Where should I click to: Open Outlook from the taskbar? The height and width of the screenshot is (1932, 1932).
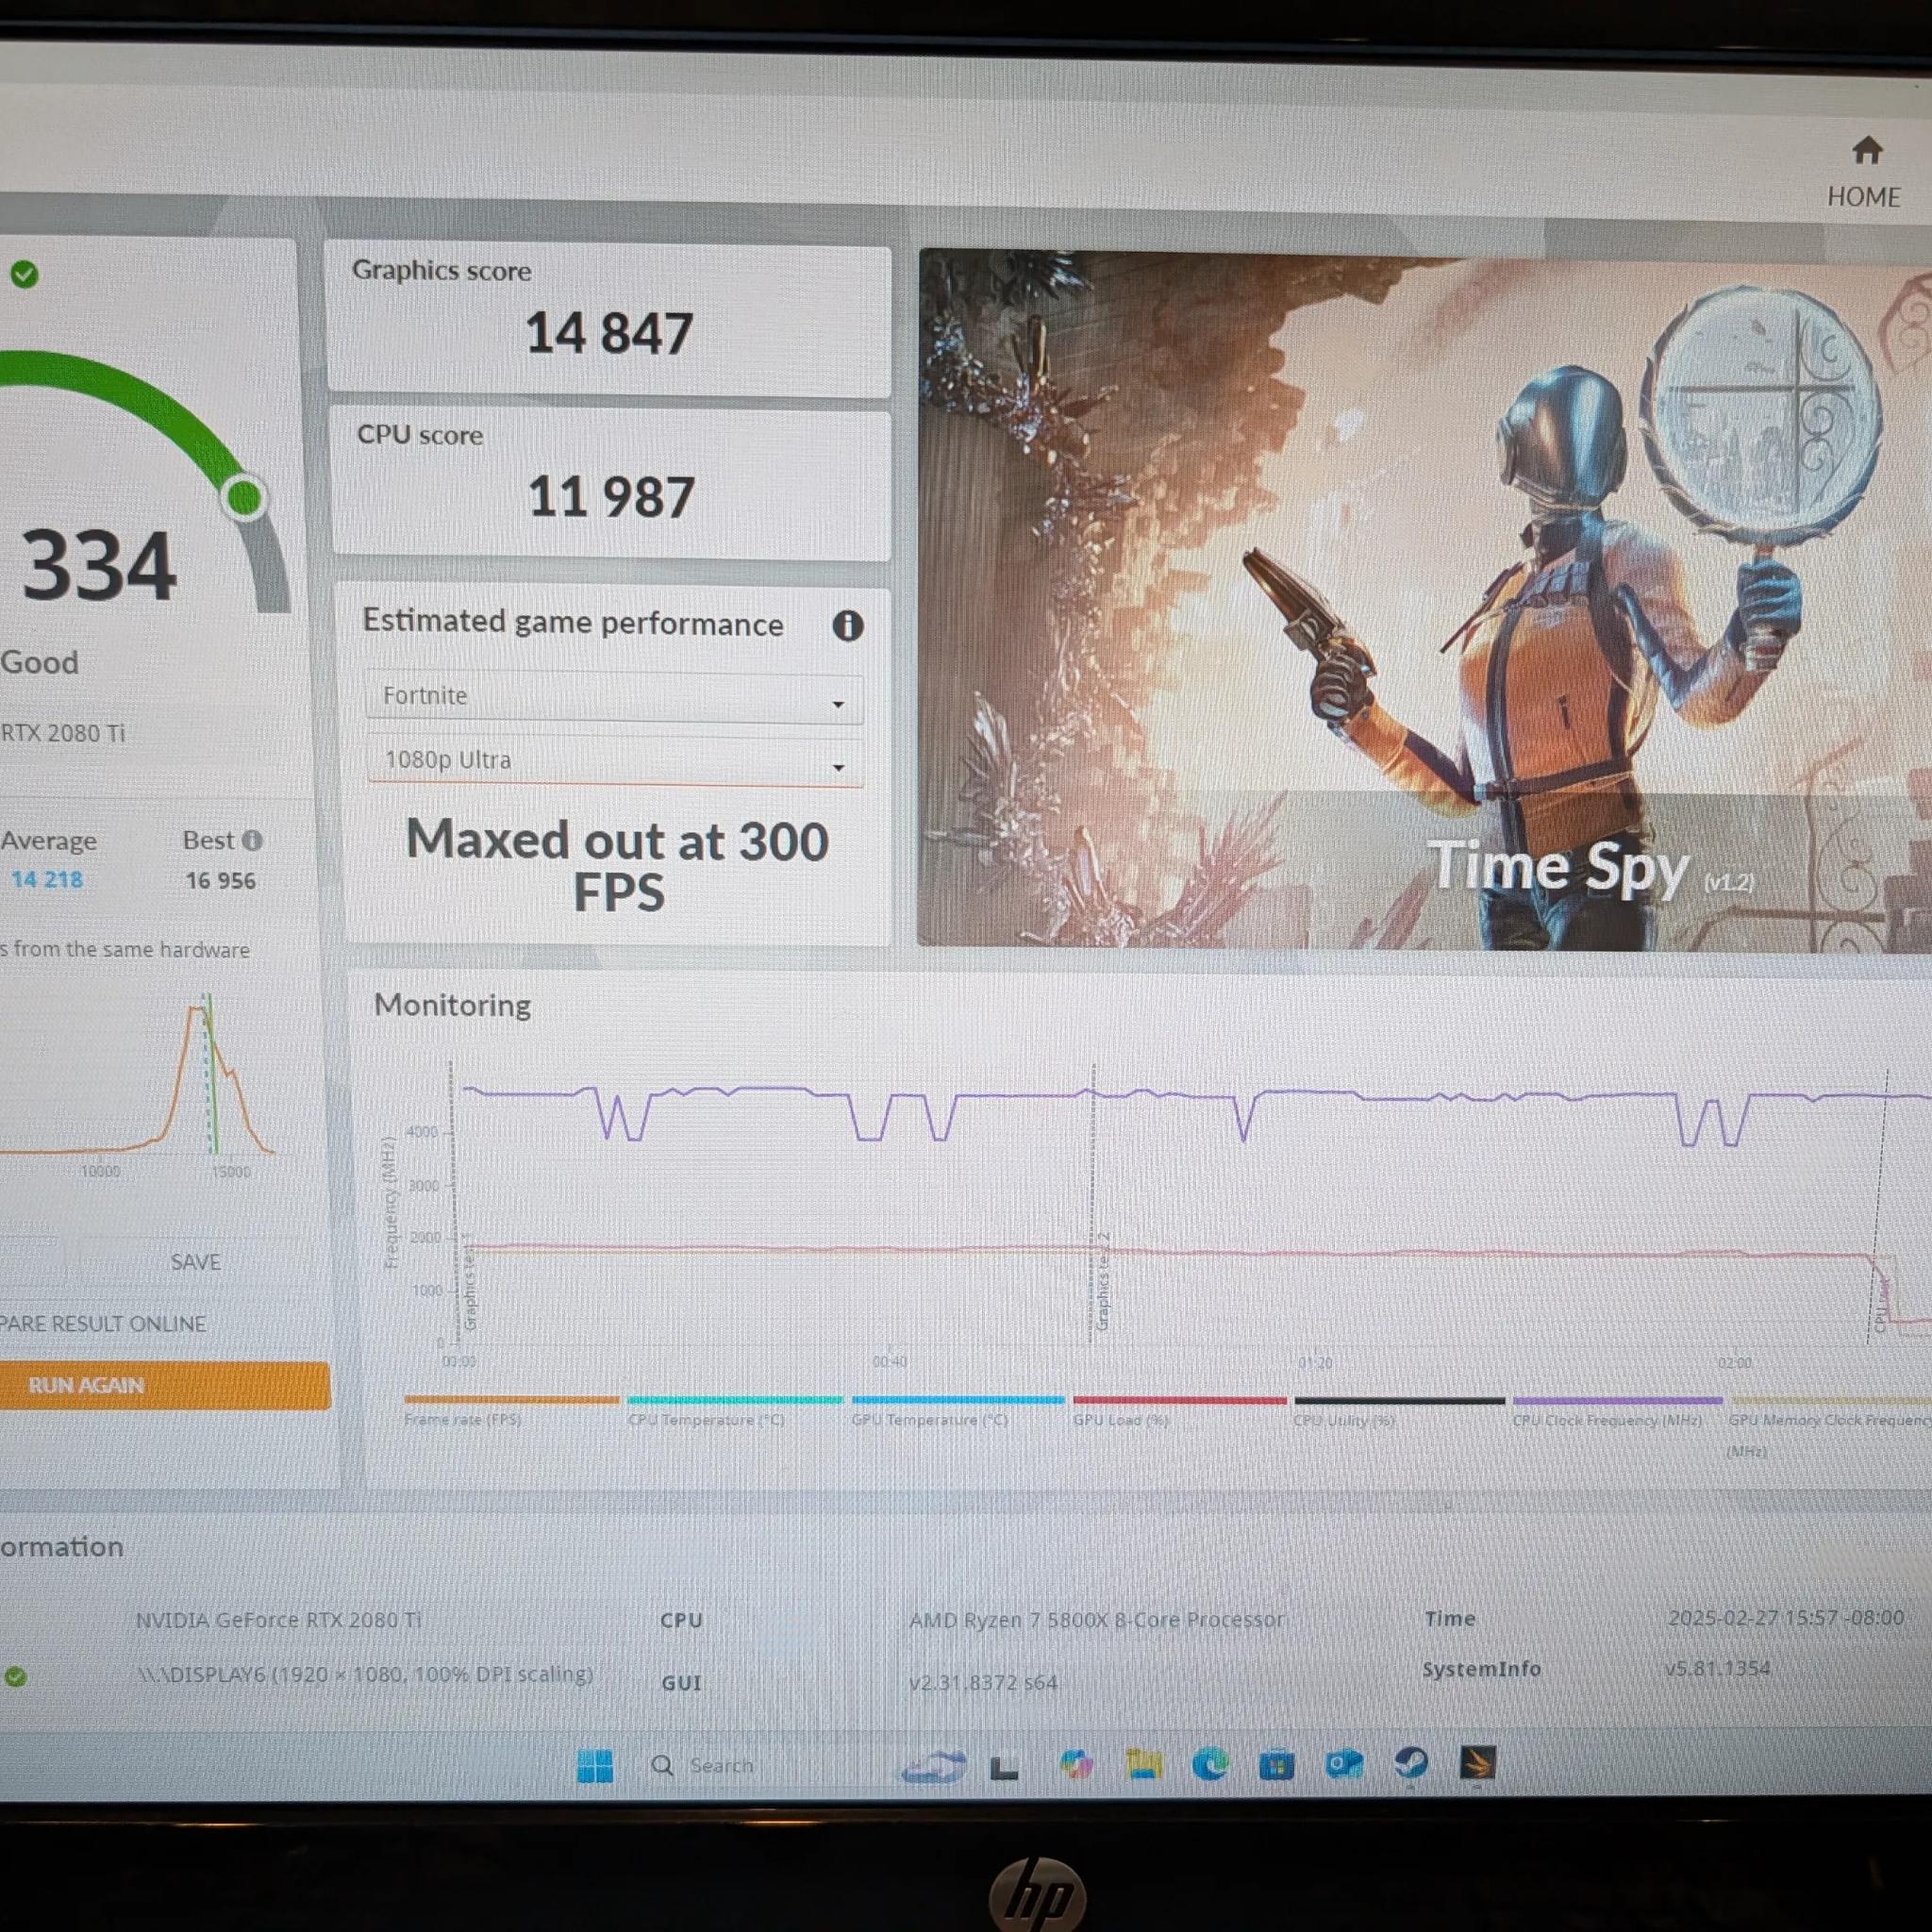tap(1344, 1765)
